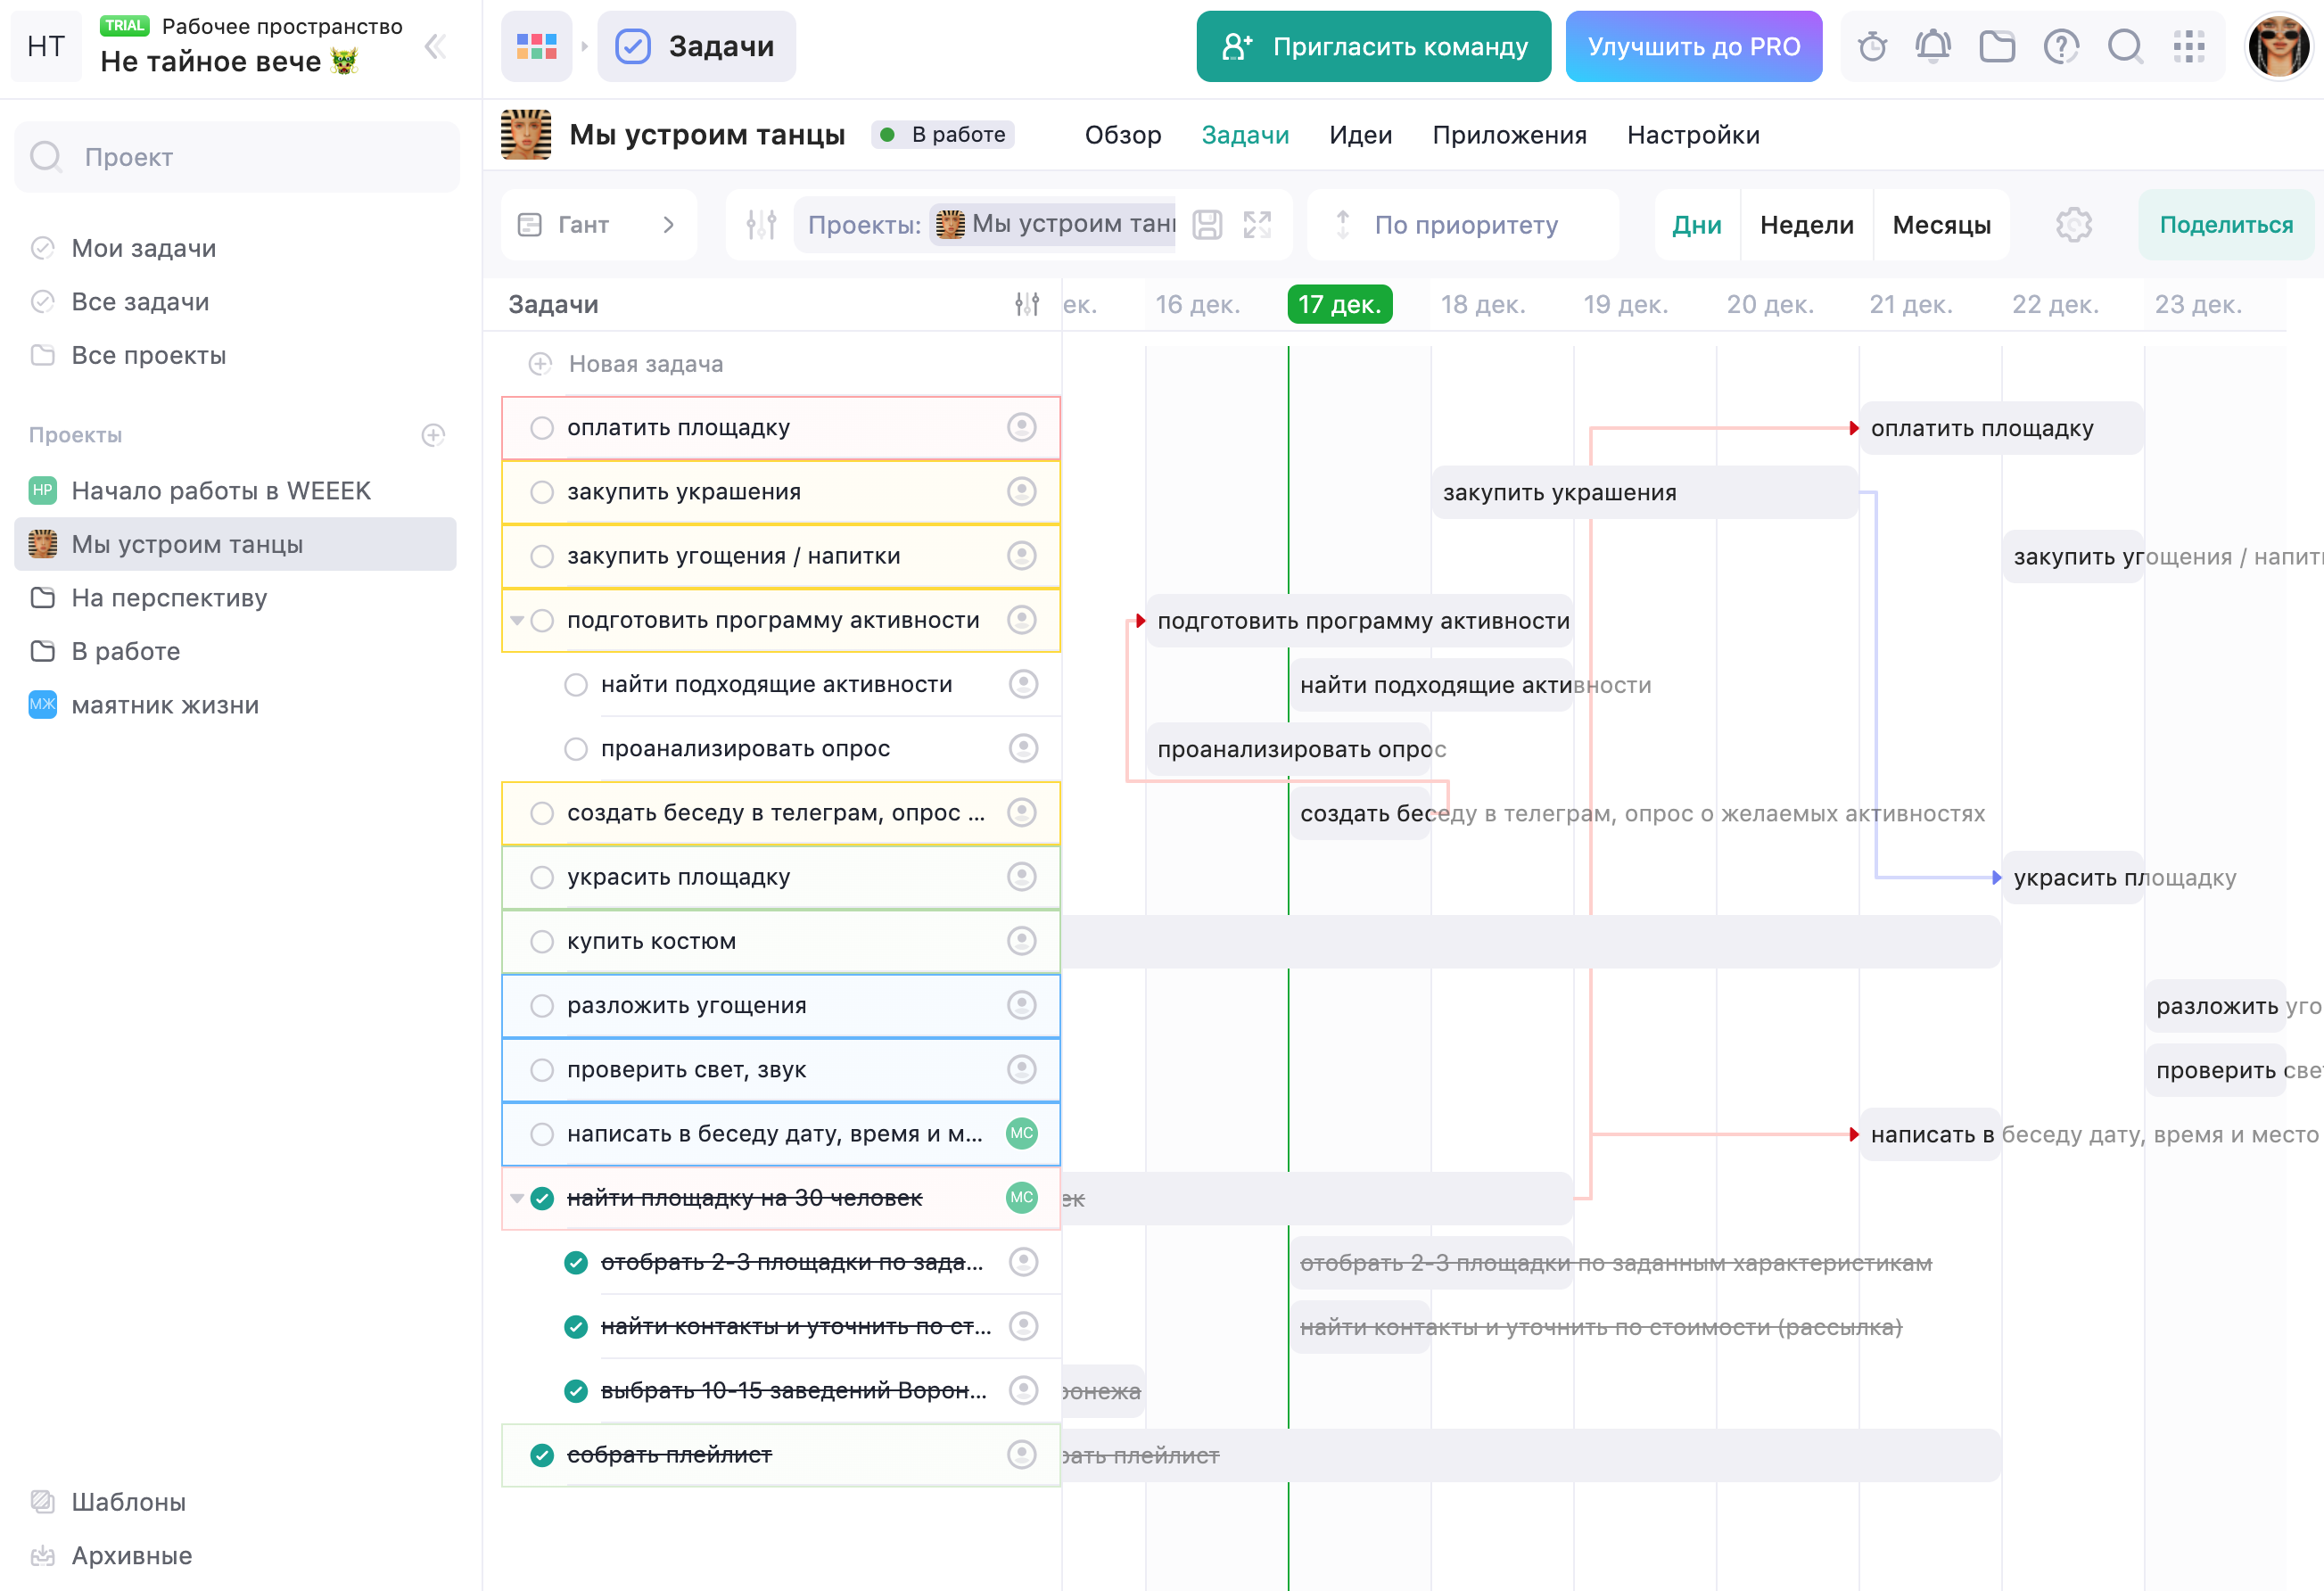Click the Поделиться button
The height and width of the screenshot is (1591, 2324).
2225,225
